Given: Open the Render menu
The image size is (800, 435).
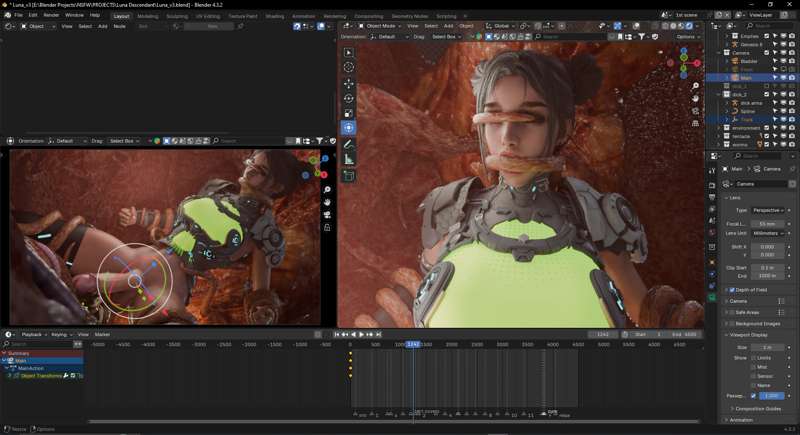Looking at the screenshot, I should click(x=51, y=15).
